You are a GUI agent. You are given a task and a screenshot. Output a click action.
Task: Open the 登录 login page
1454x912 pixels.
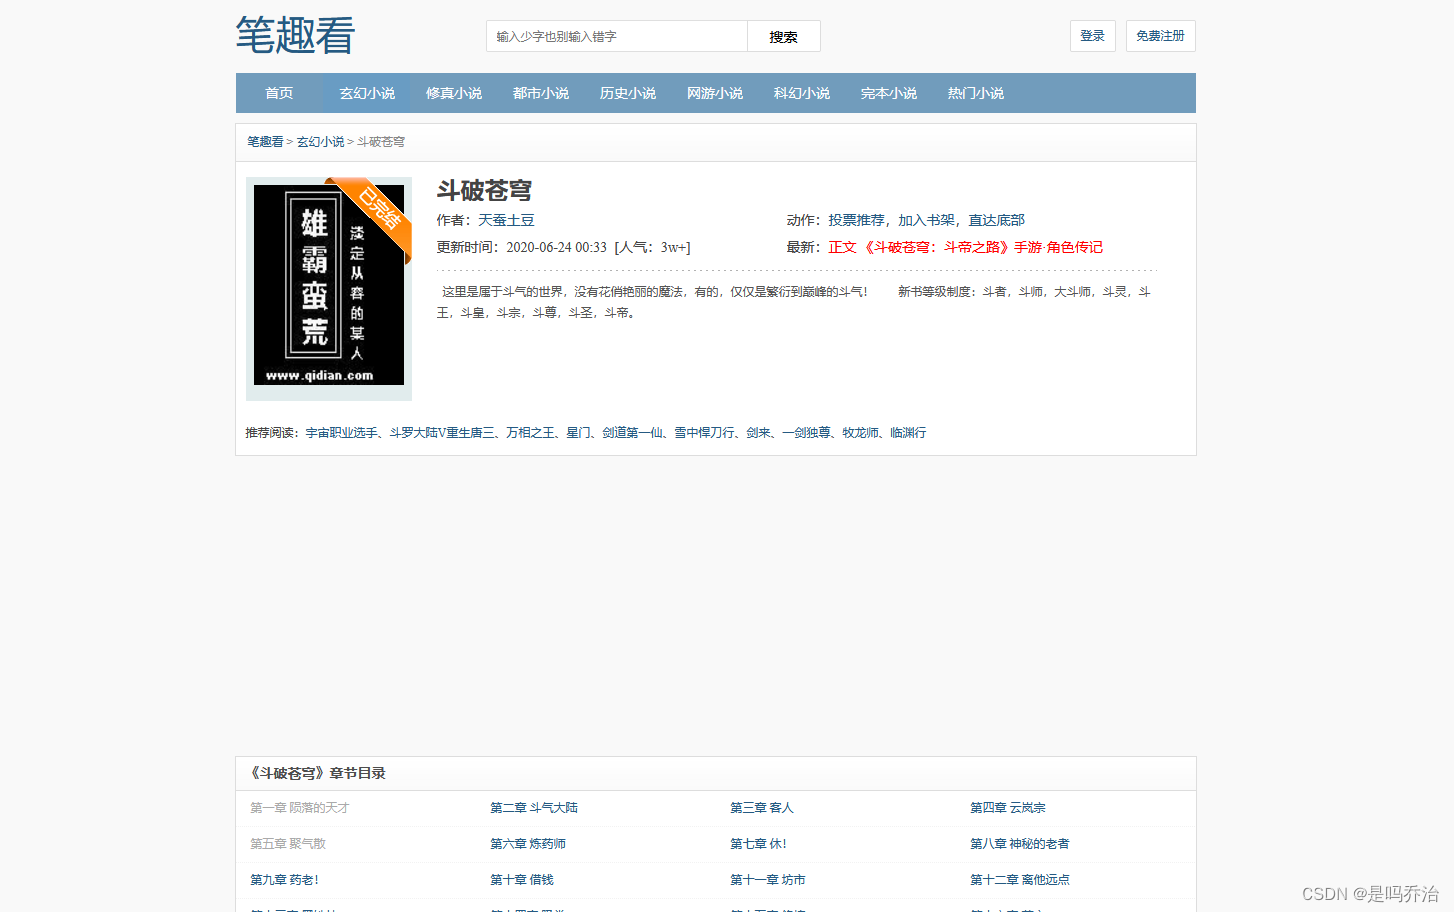1092,35
